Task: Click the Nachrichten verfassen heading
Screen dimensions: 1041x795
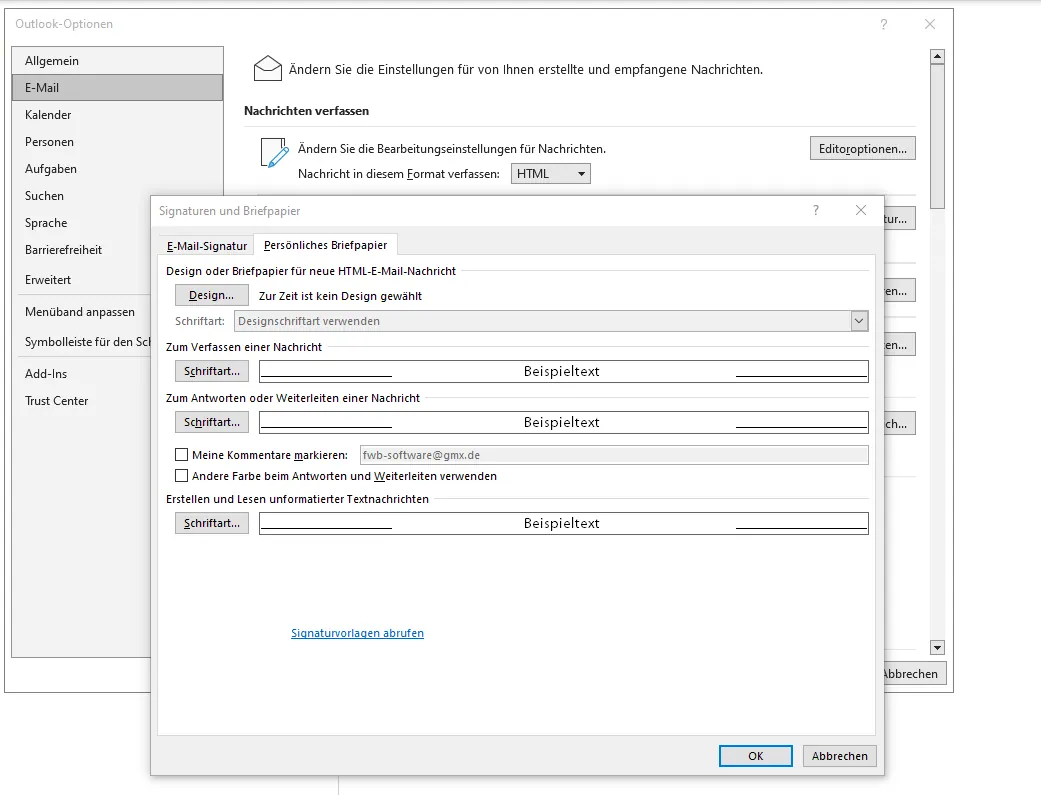Action: (307, 111)
